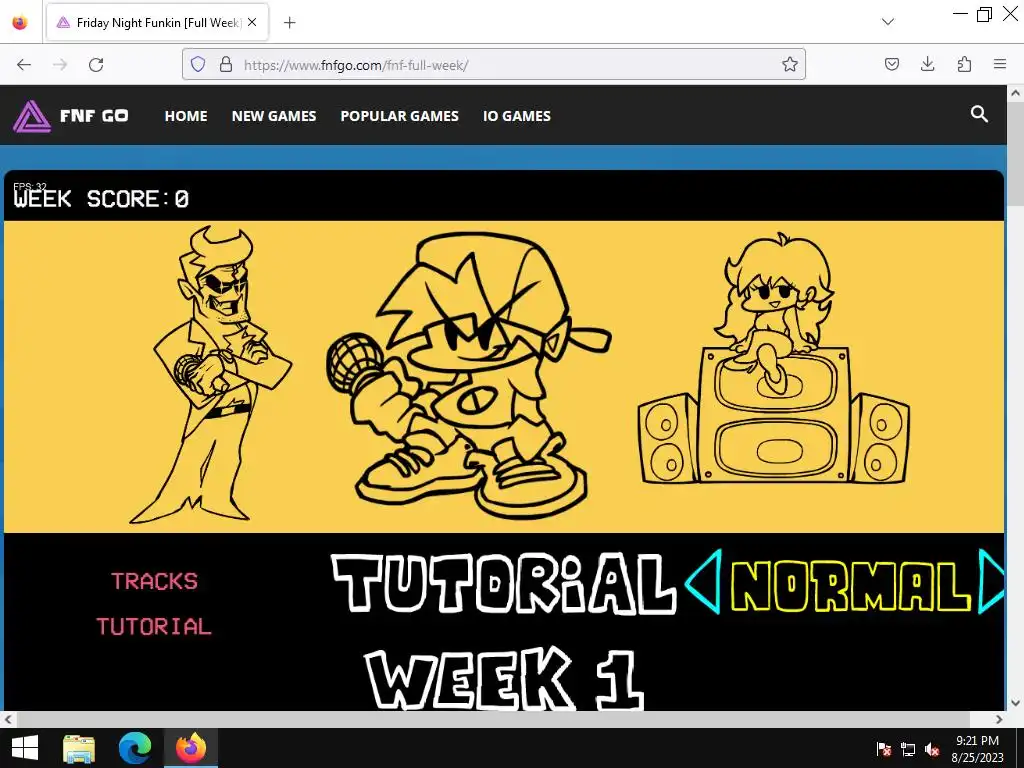Click the flag notification tray icon

pyautogui.click(x=884, y=749)
